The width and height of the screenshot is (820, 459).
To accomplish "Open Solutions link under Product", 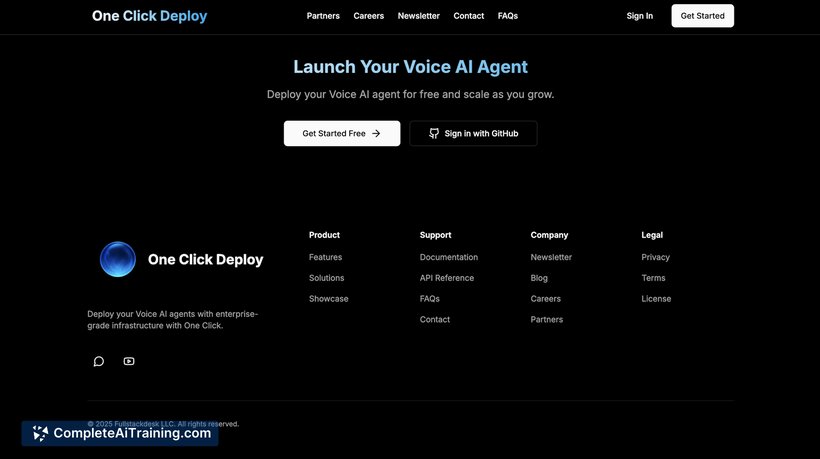I will point(326,278).
